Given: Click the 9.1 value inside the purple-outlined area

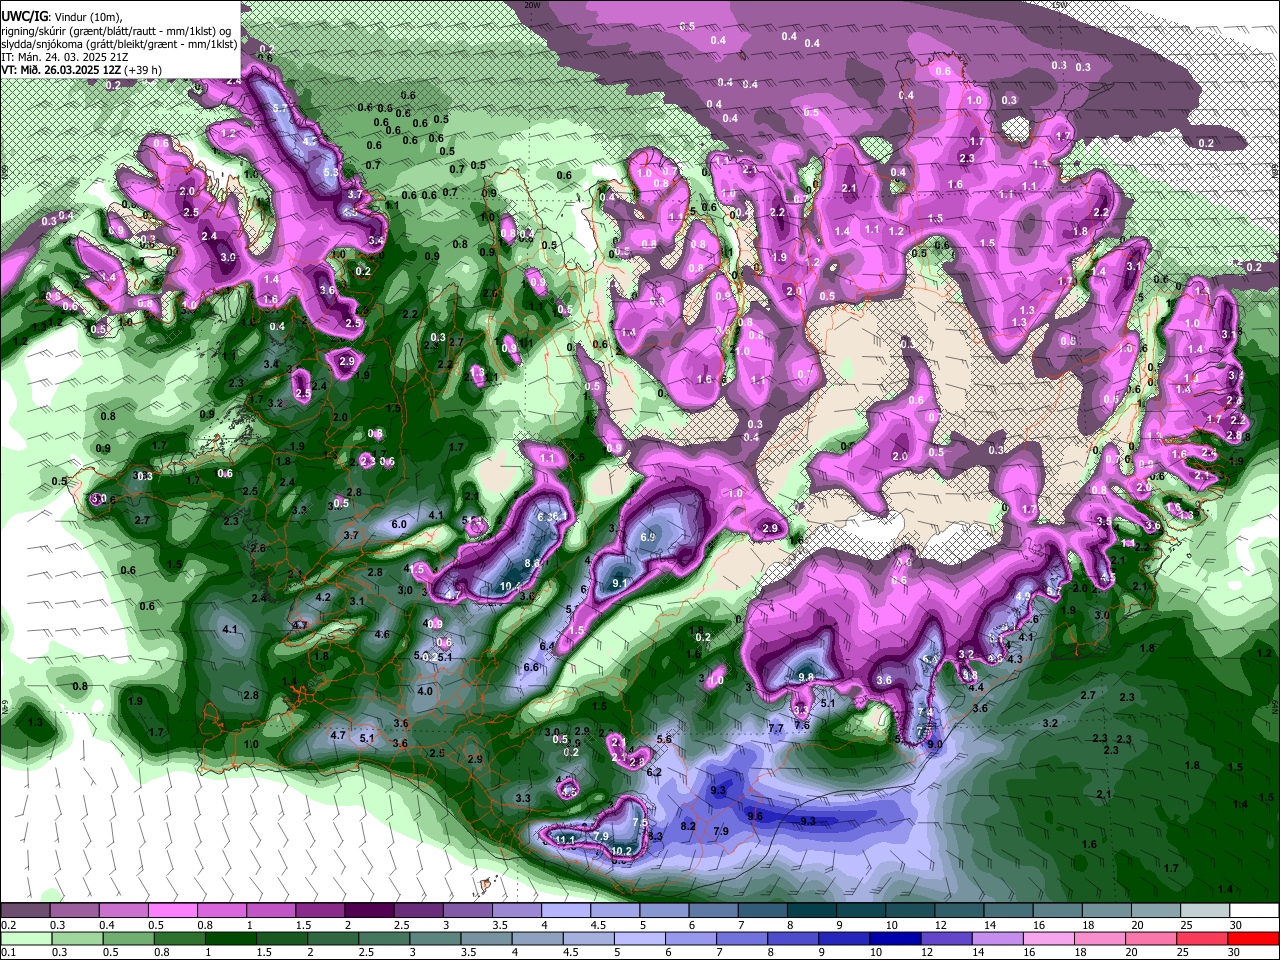Looking at the screenshot, I should click(620, 583).
